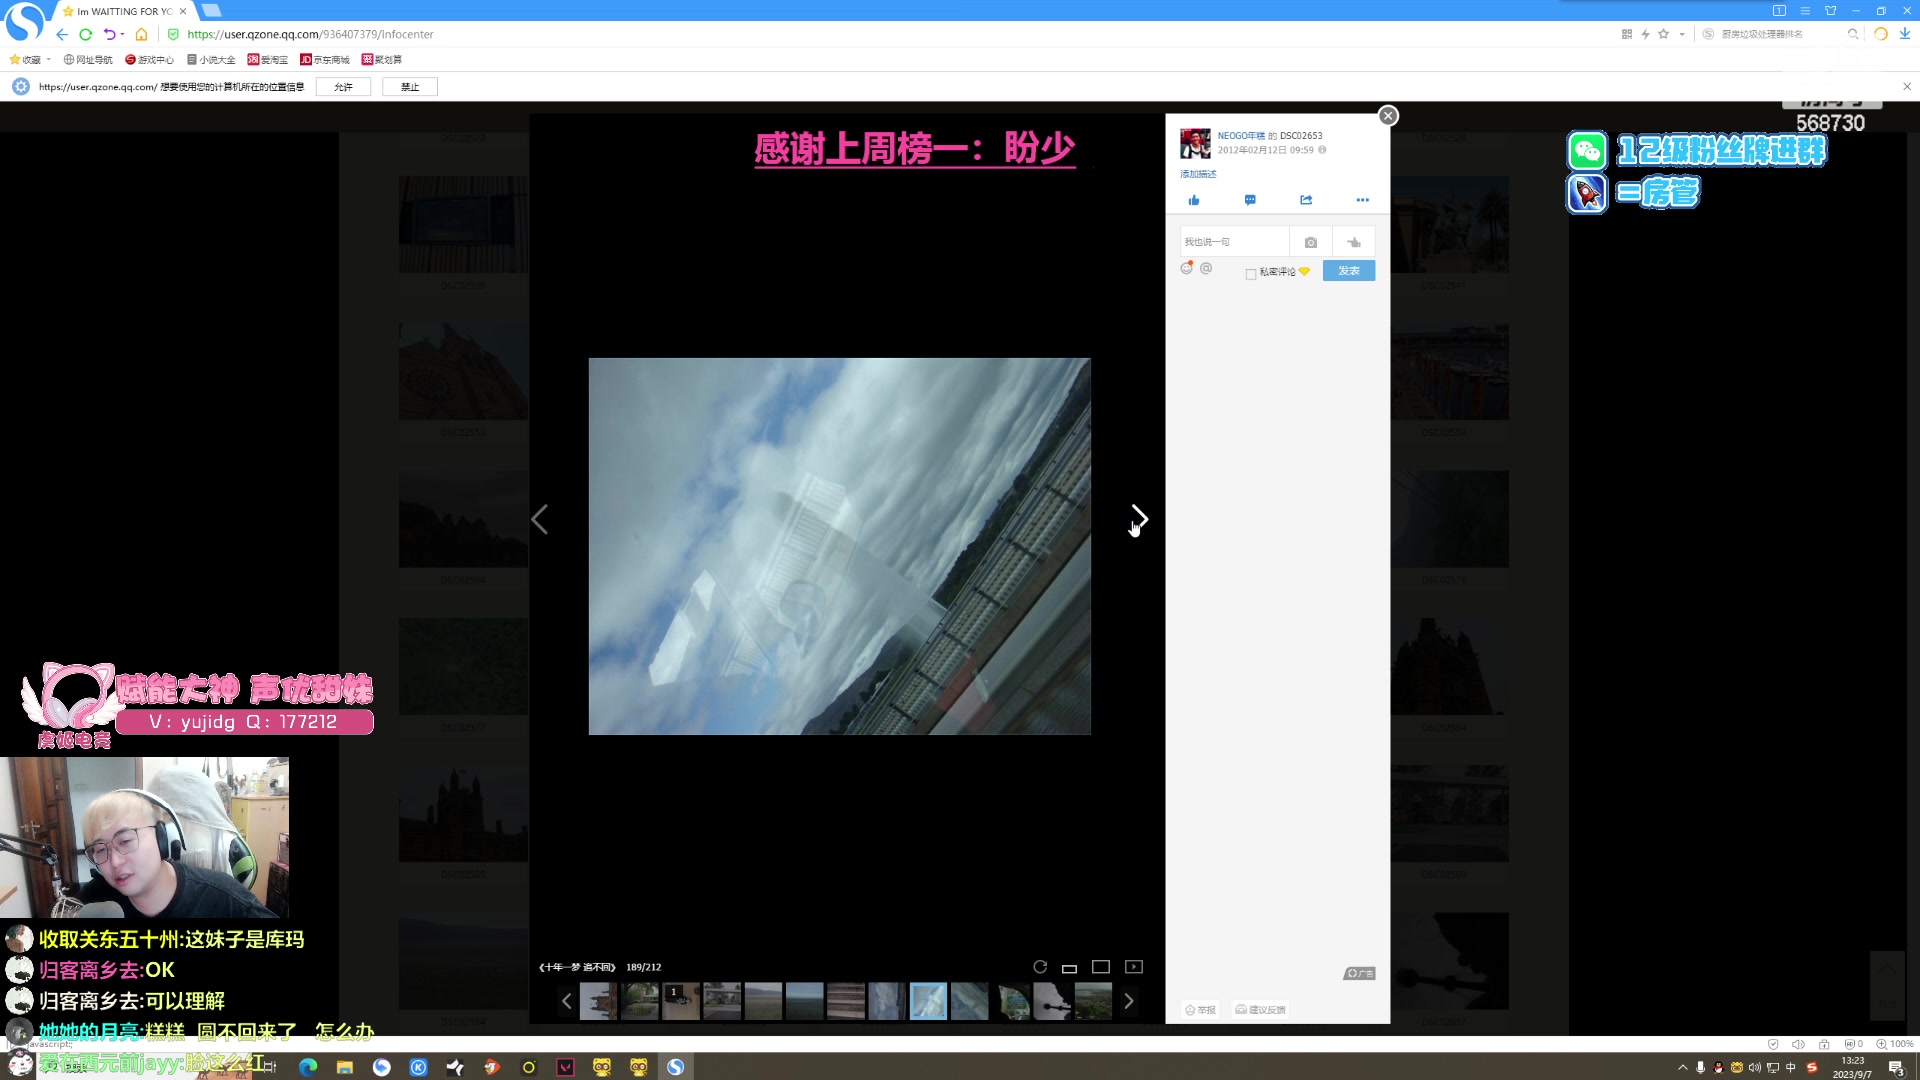Insert an @ mention in the comment
Image resolution: width=1920 pixels, height=1080 pixels.
tap(1206, 268)
